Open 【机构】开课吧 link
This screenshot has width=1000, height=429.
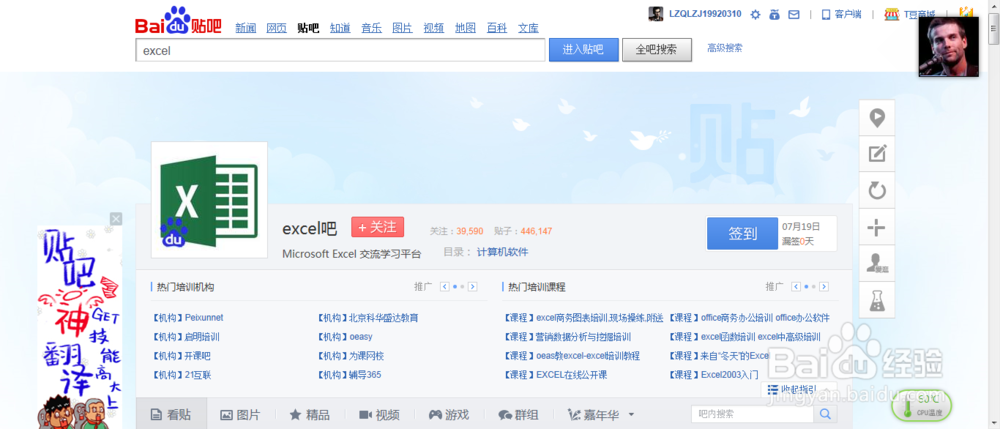[181, 356]
